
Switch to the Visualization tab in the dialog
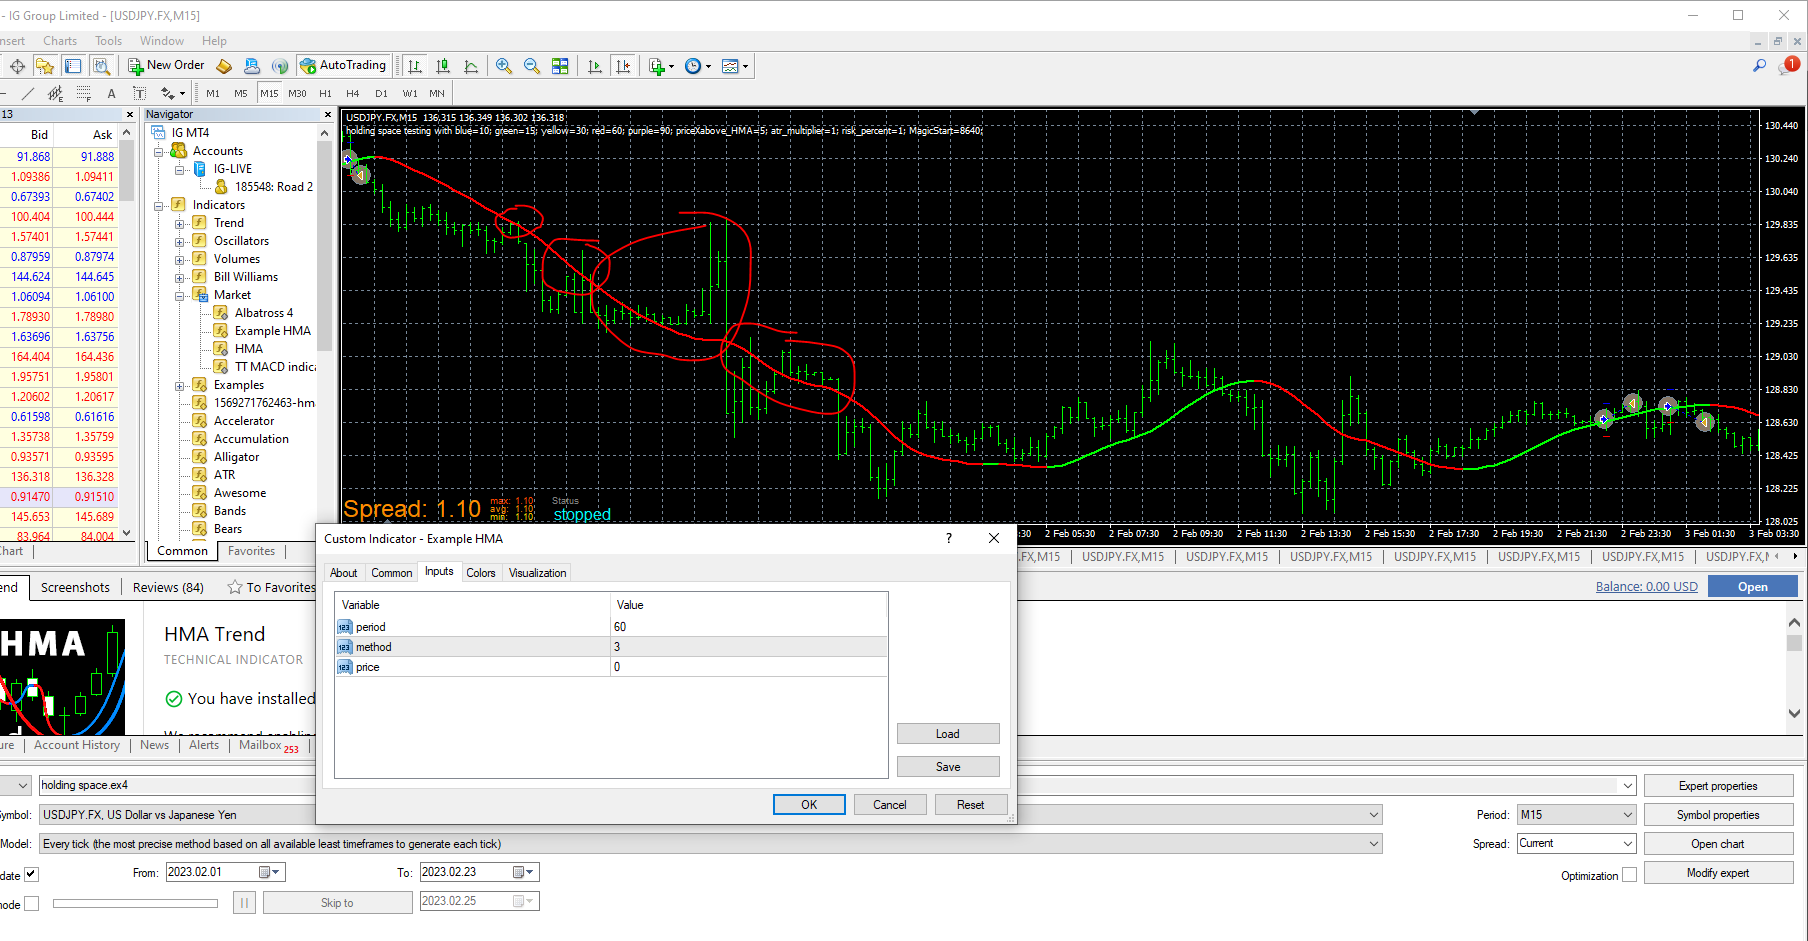click(x=537, y=573)
